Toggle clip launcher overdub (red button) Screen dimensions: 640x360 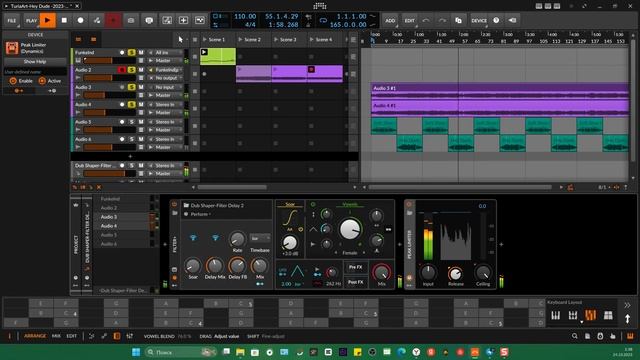[x=113, y=20]
